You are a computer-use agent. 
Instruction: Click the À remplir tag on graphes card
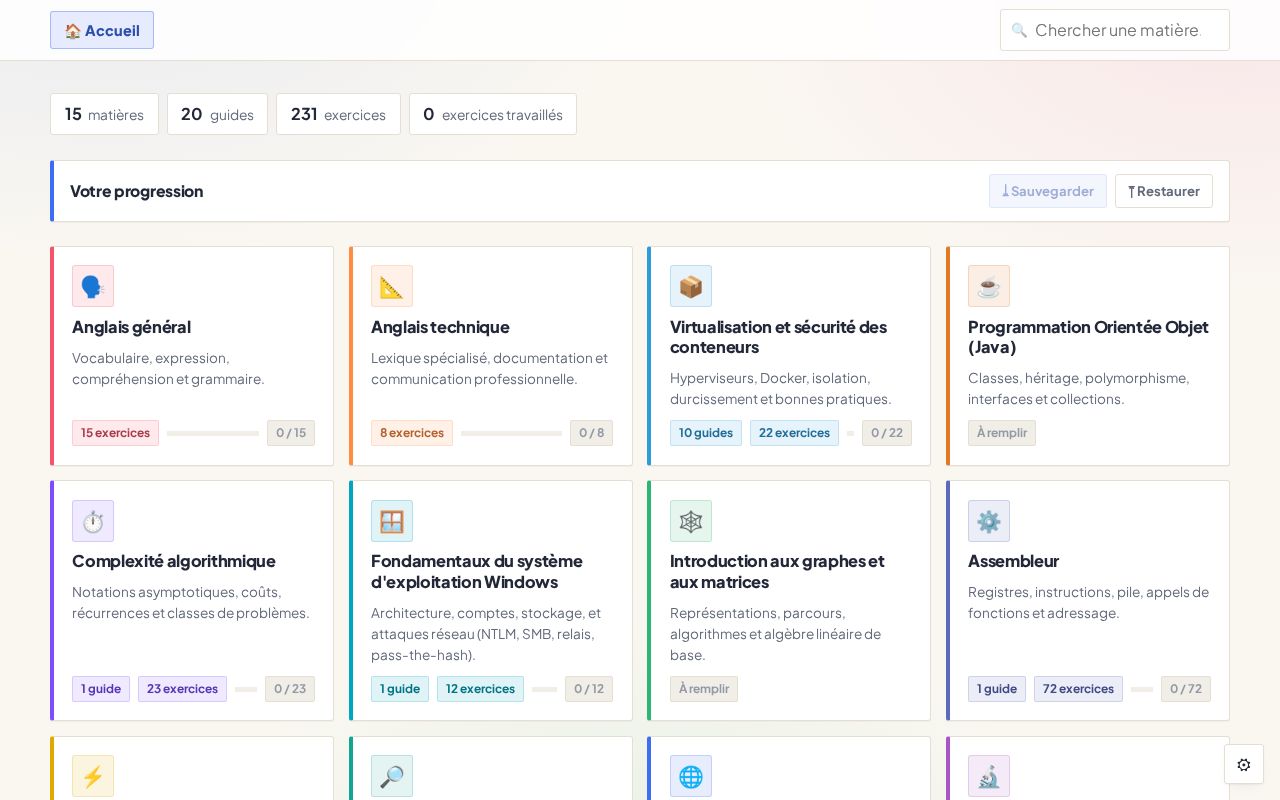[704, 689]
